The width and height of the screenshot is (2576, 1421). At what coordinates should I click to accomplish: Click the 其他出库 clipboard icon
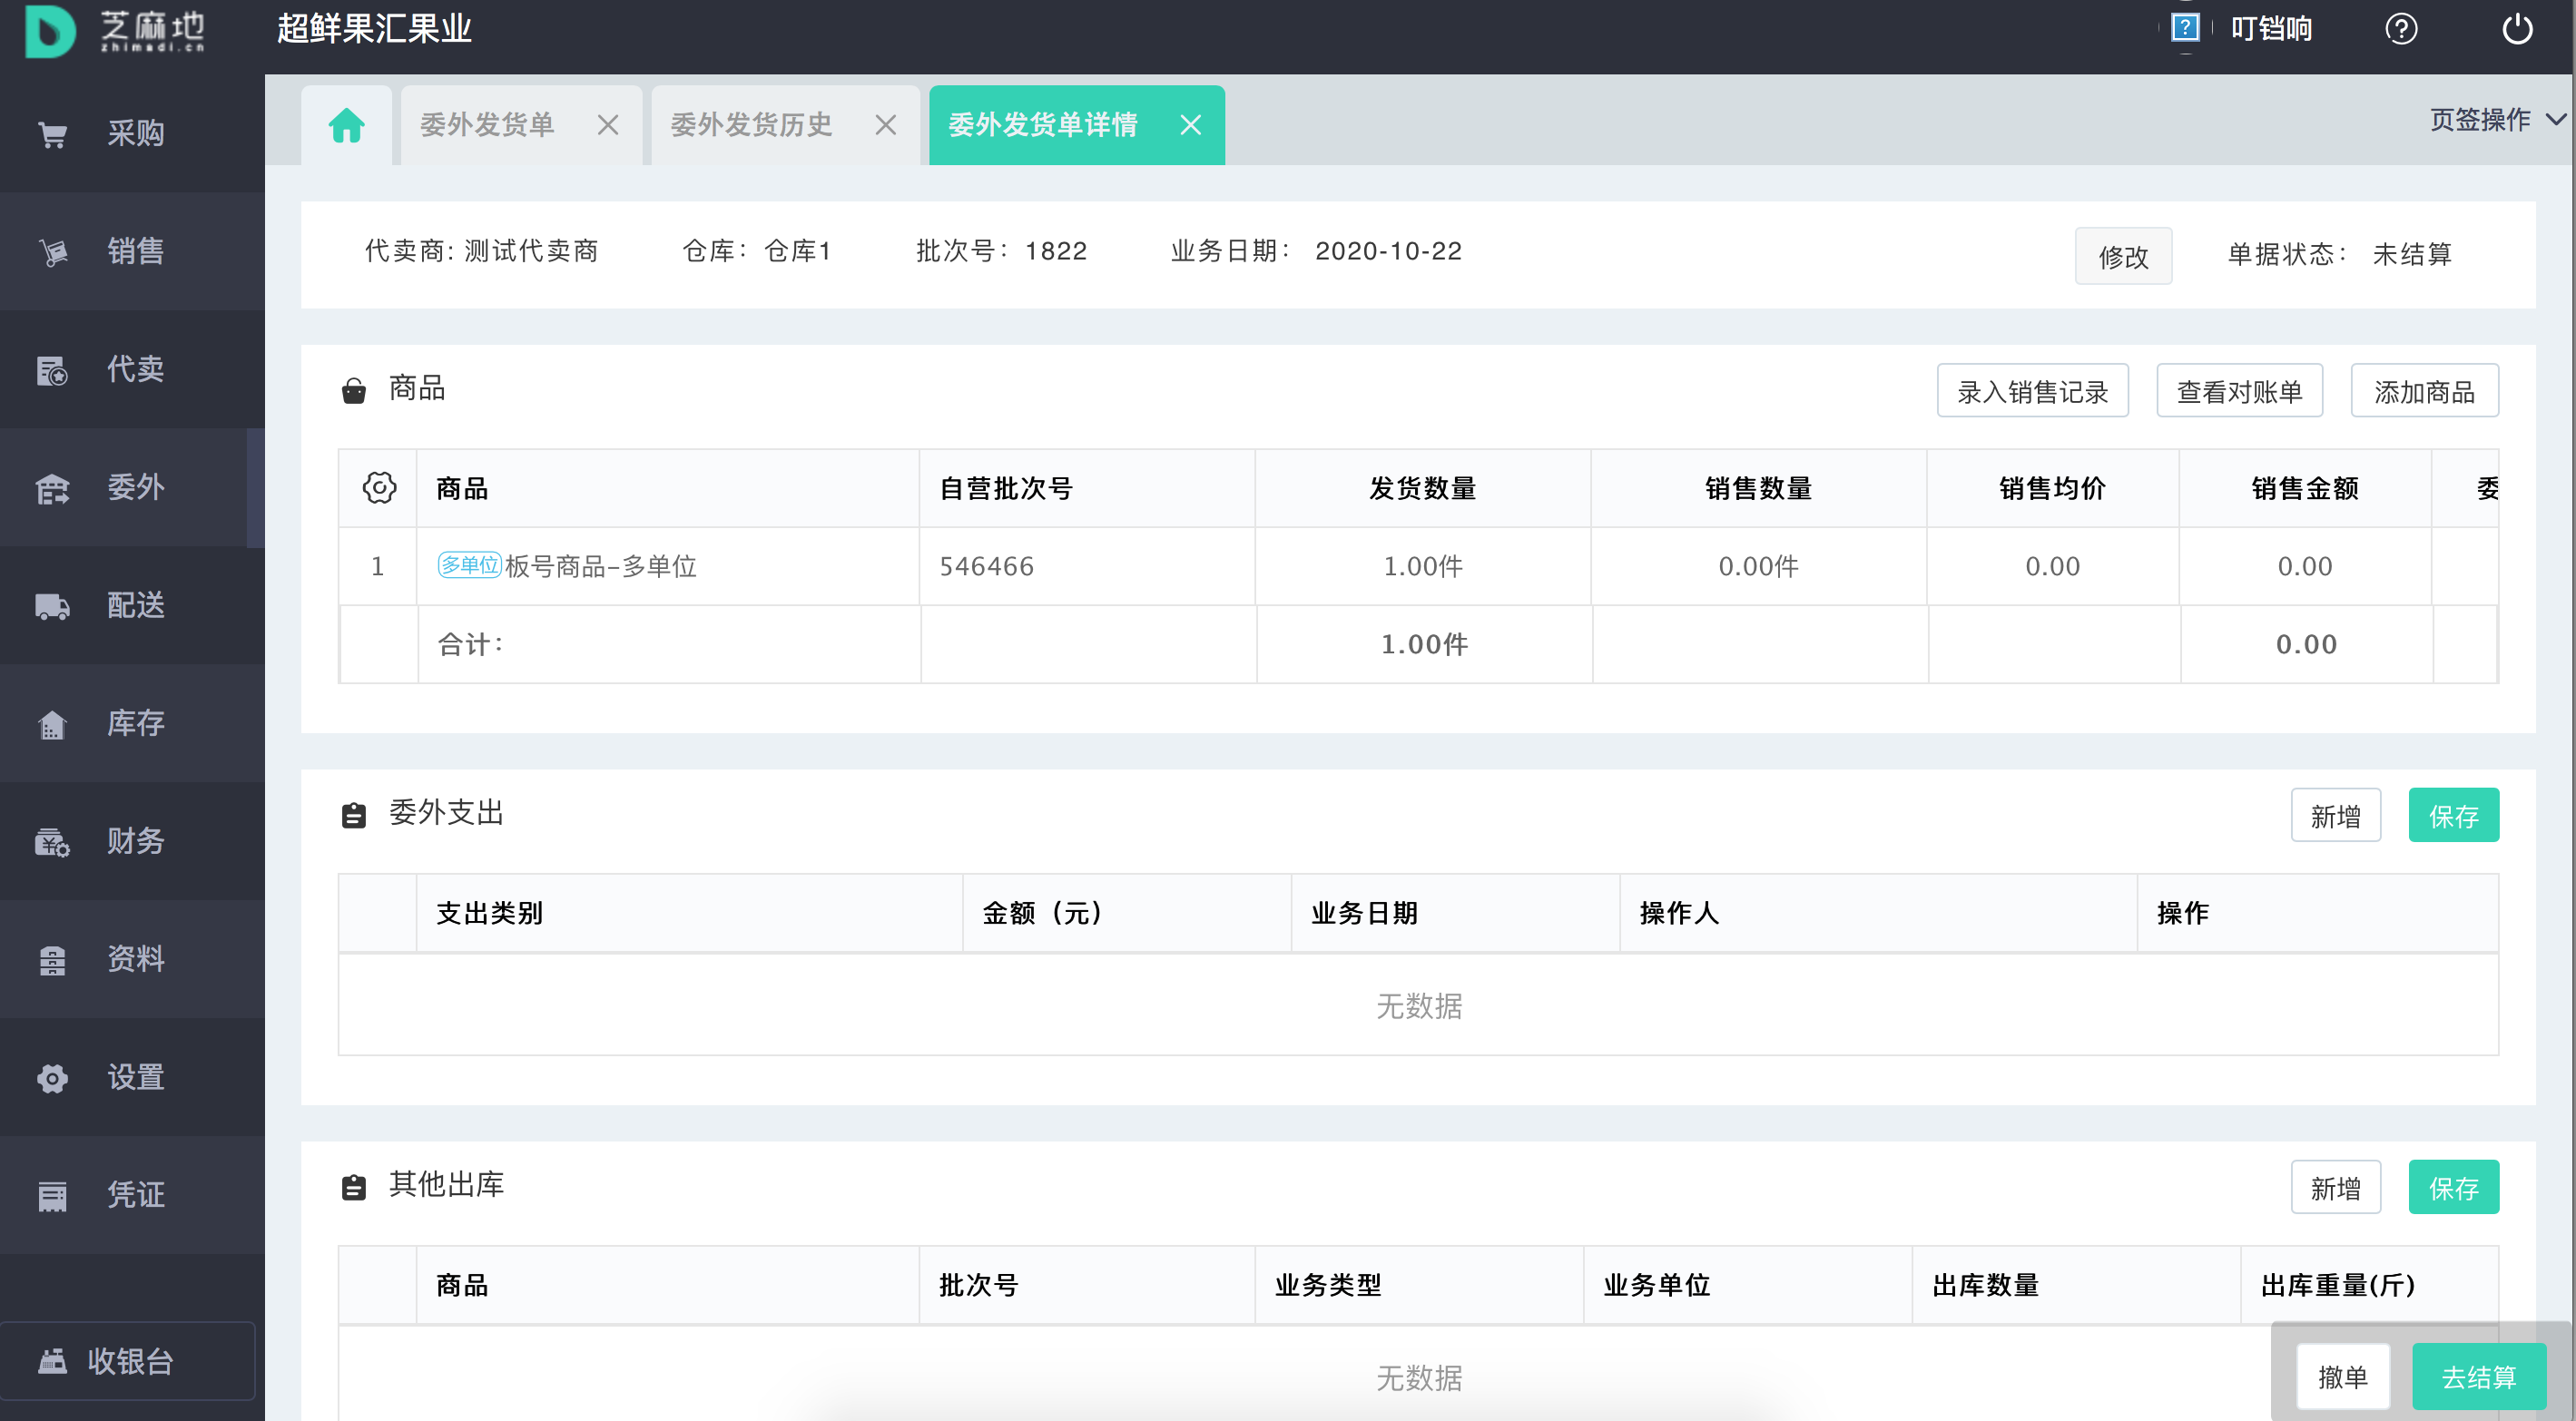[354, 1187]
